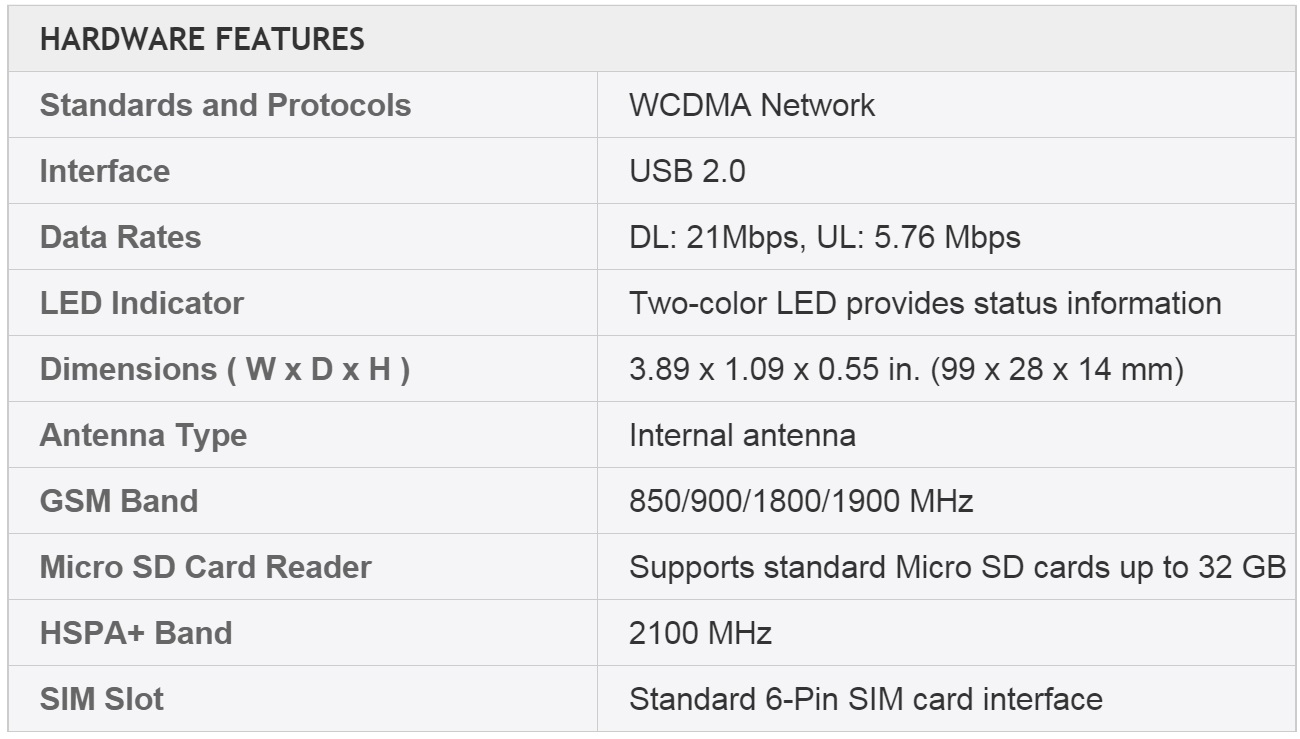This screenshot has width=1300, height=739.
Task: Select the Dimensions ( W x D x H ) label
Action: pos(224,369)
